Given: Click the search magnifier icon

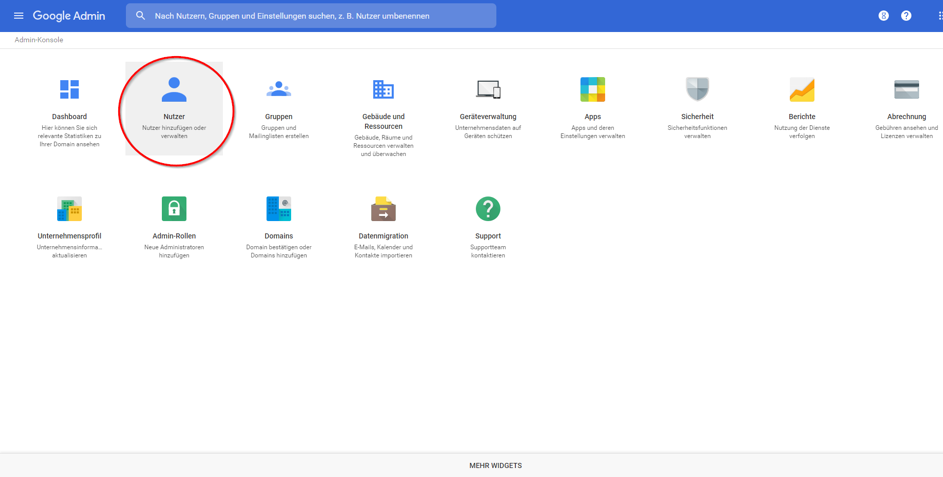Looking at the screenshot, I should pos(141,16).
